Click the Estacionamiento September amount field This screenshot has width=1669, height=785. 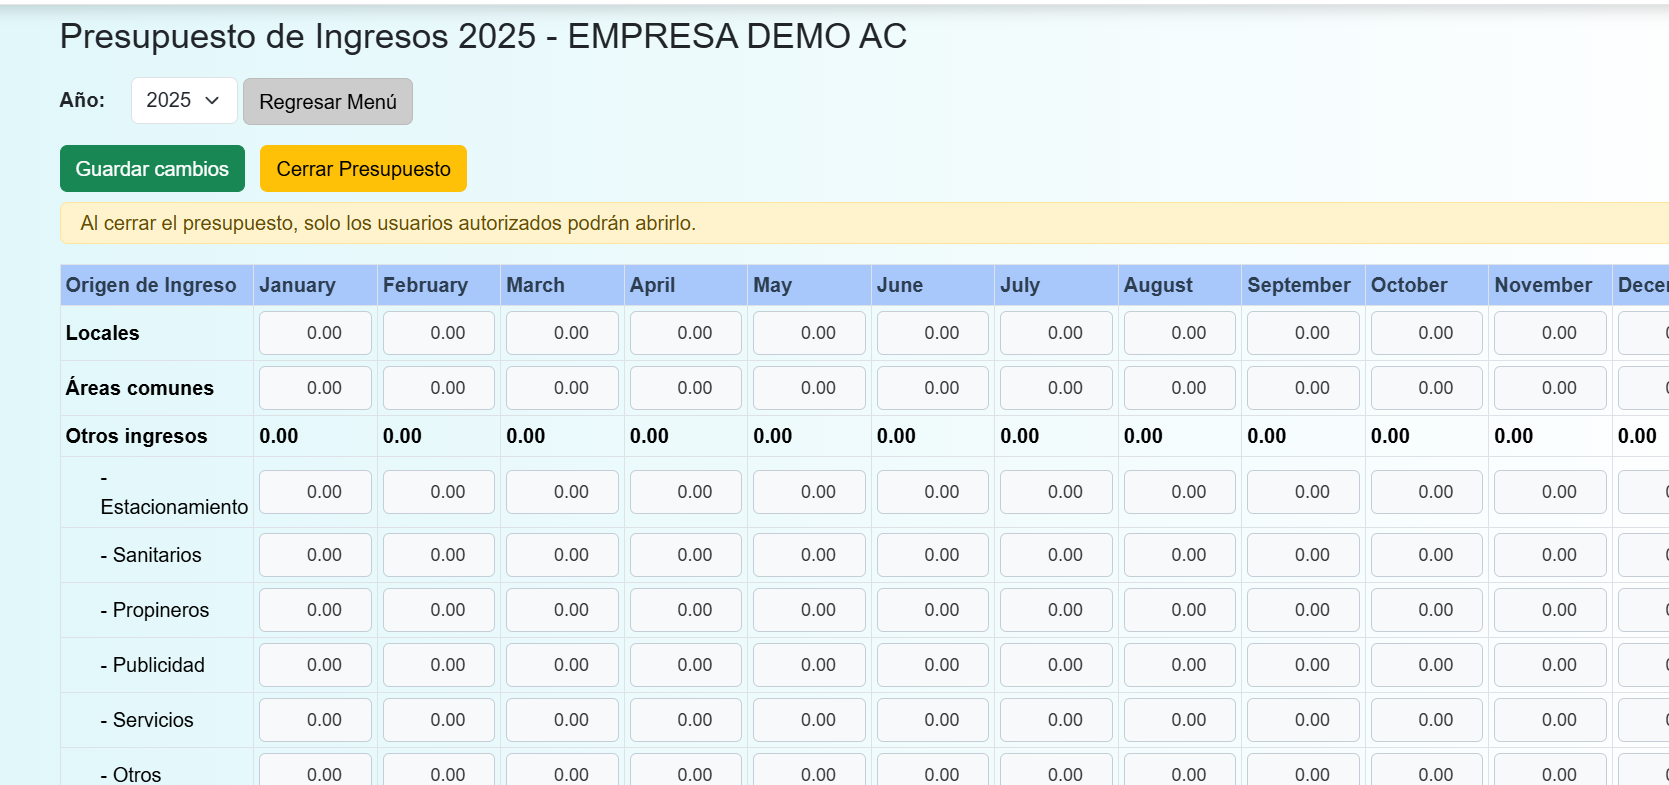point(1303,492)
